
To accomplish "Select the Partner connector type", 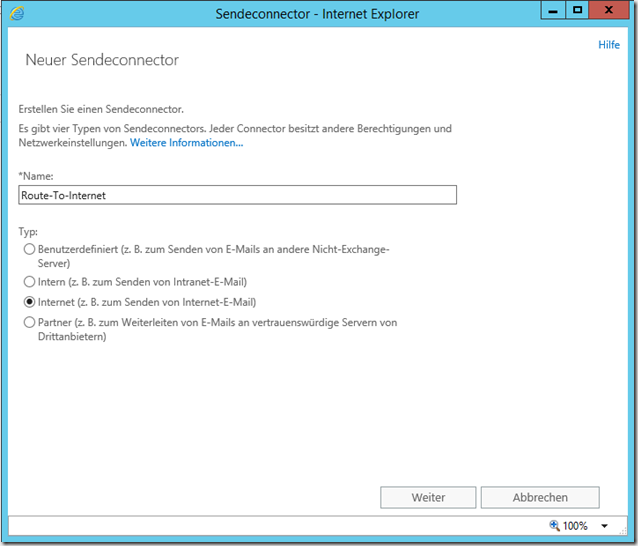I will click(x=29, y=322).
